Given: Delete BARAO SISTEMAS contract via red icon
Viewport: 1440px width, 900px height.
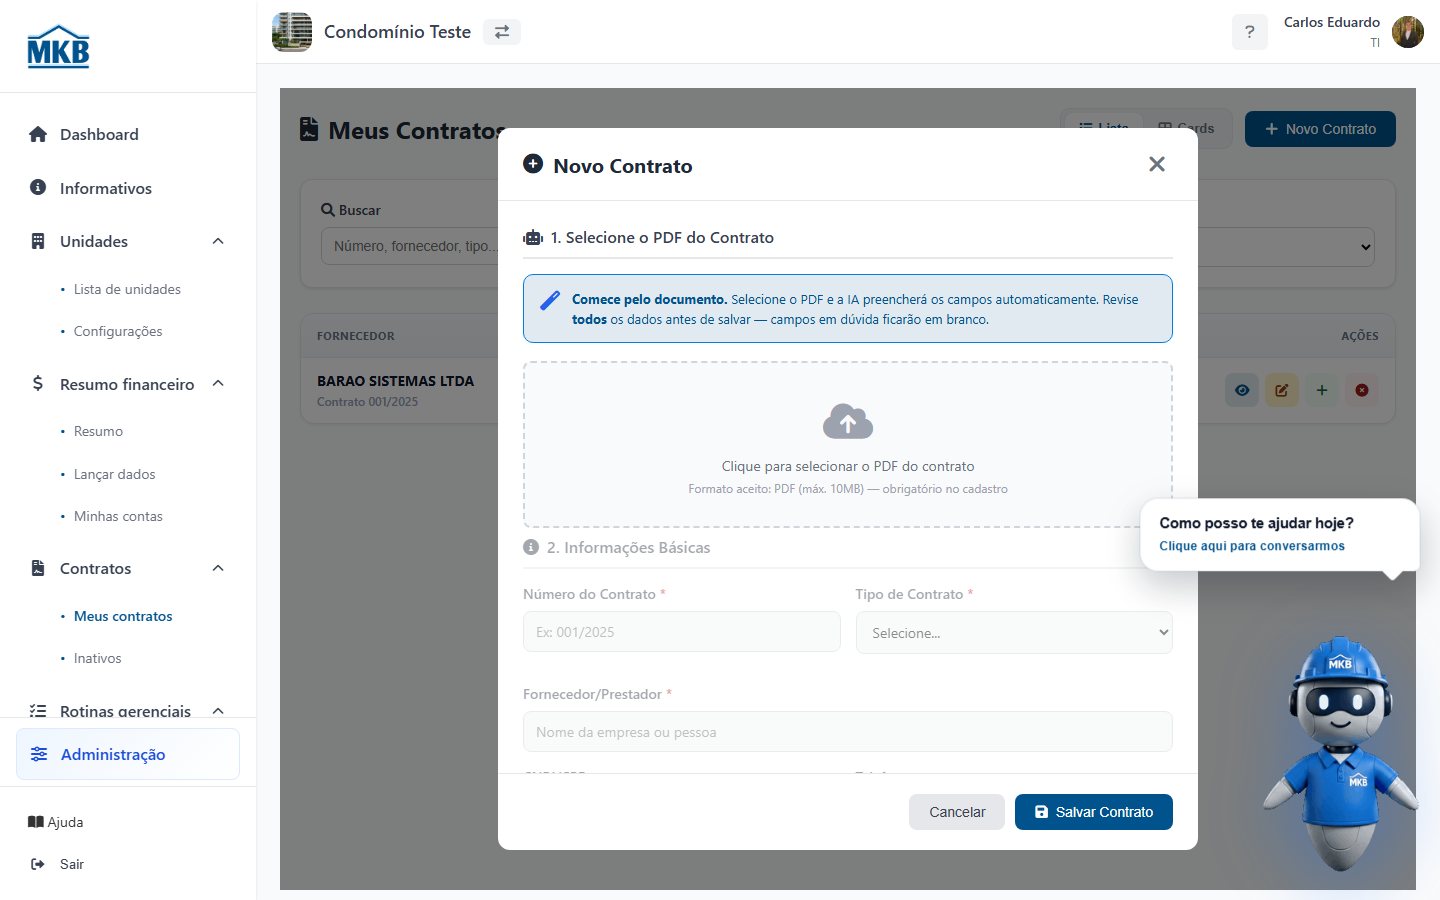Looking at the screenshot, I should click(1362, 390).
